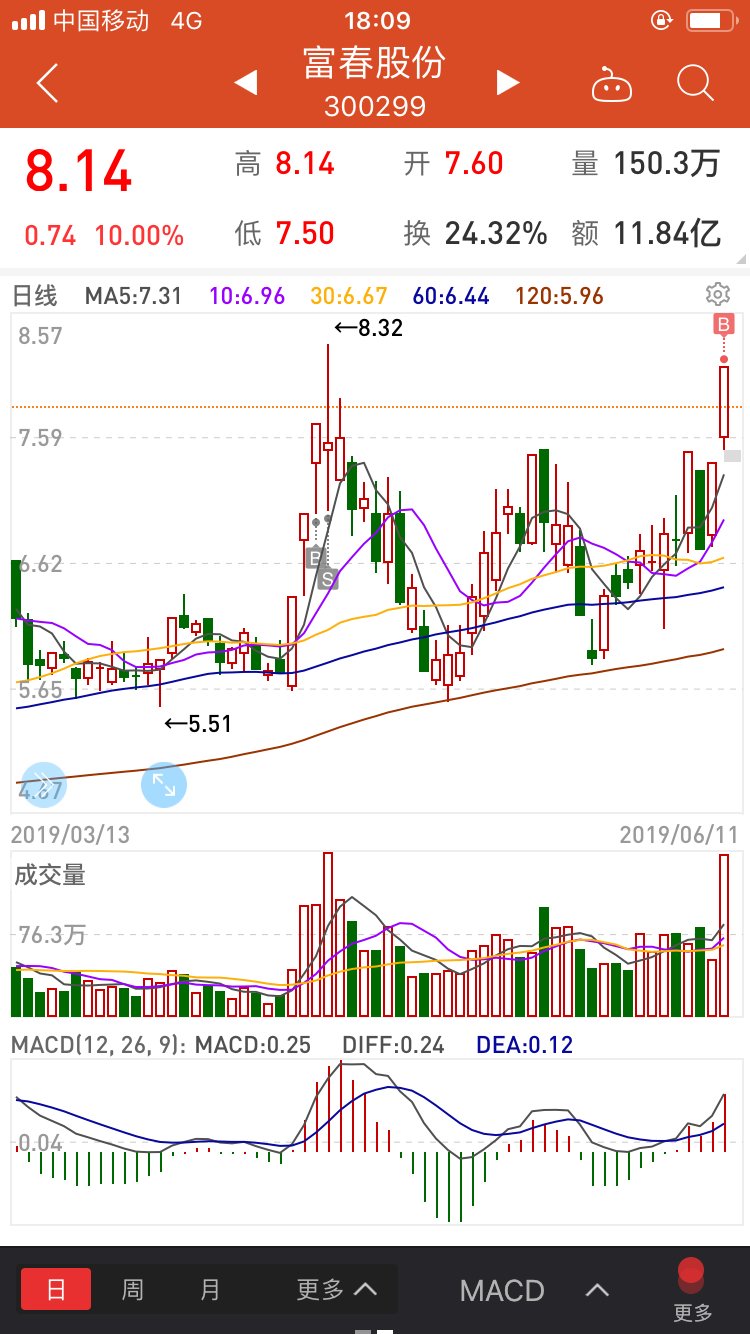Expand chart to fullscreen with blue circle

tap(164, 785)
